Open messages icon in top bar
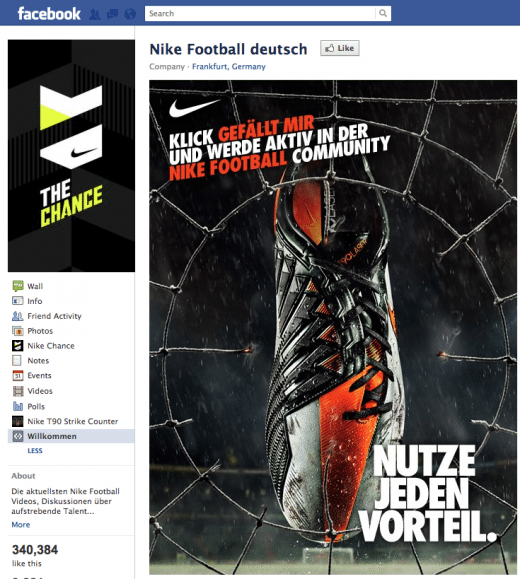This screenshot has width=520, height=579. 113,14
